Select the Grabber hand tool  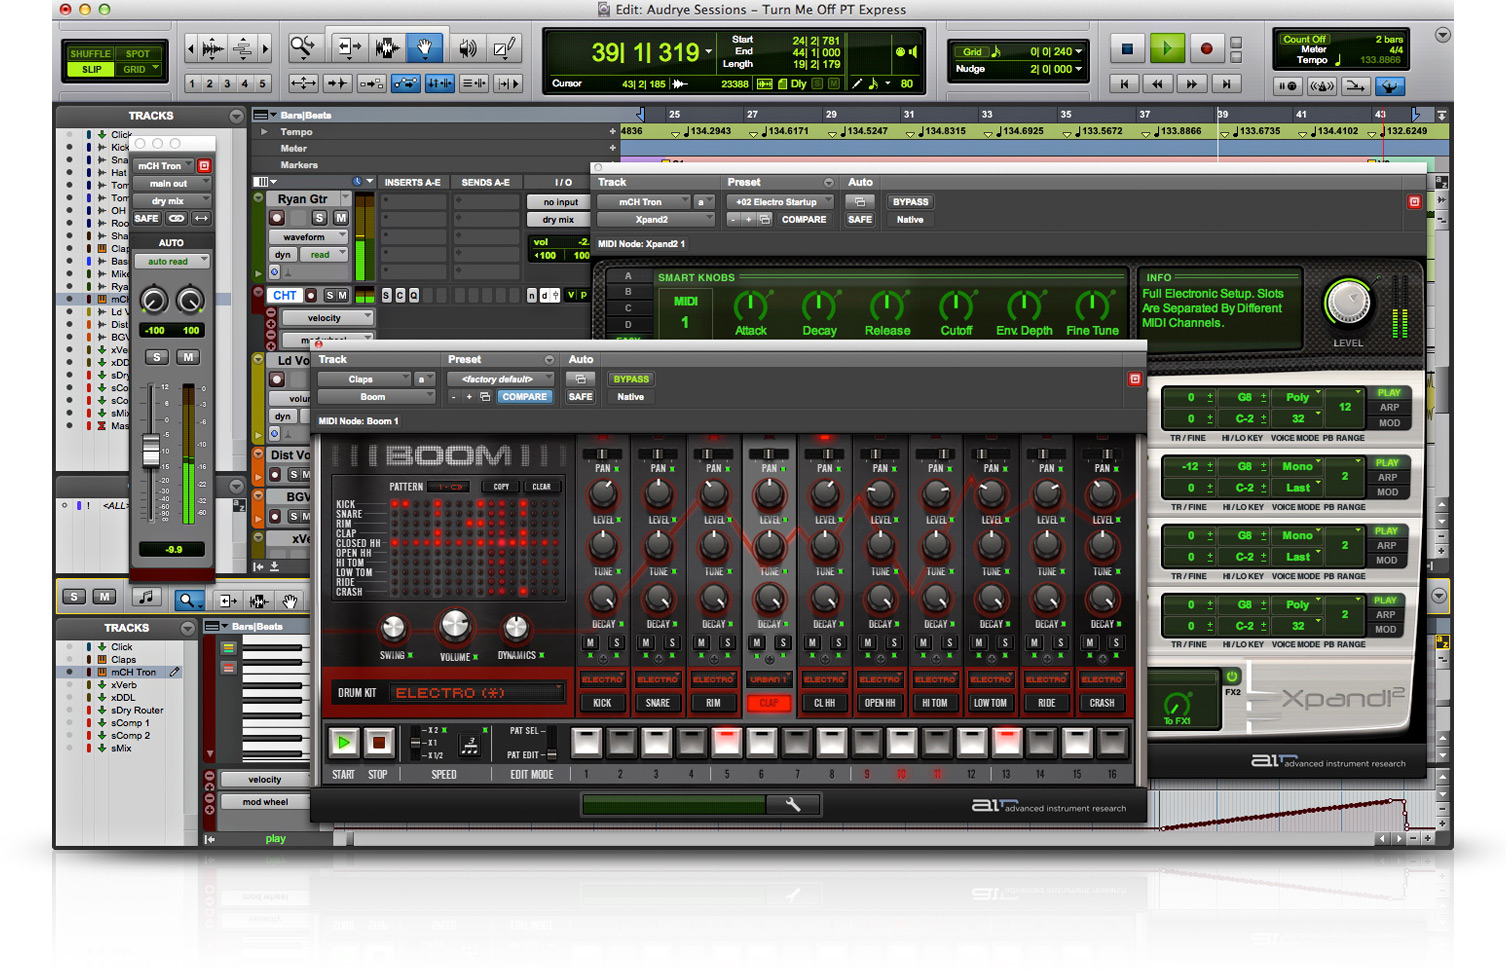[424, 47]
